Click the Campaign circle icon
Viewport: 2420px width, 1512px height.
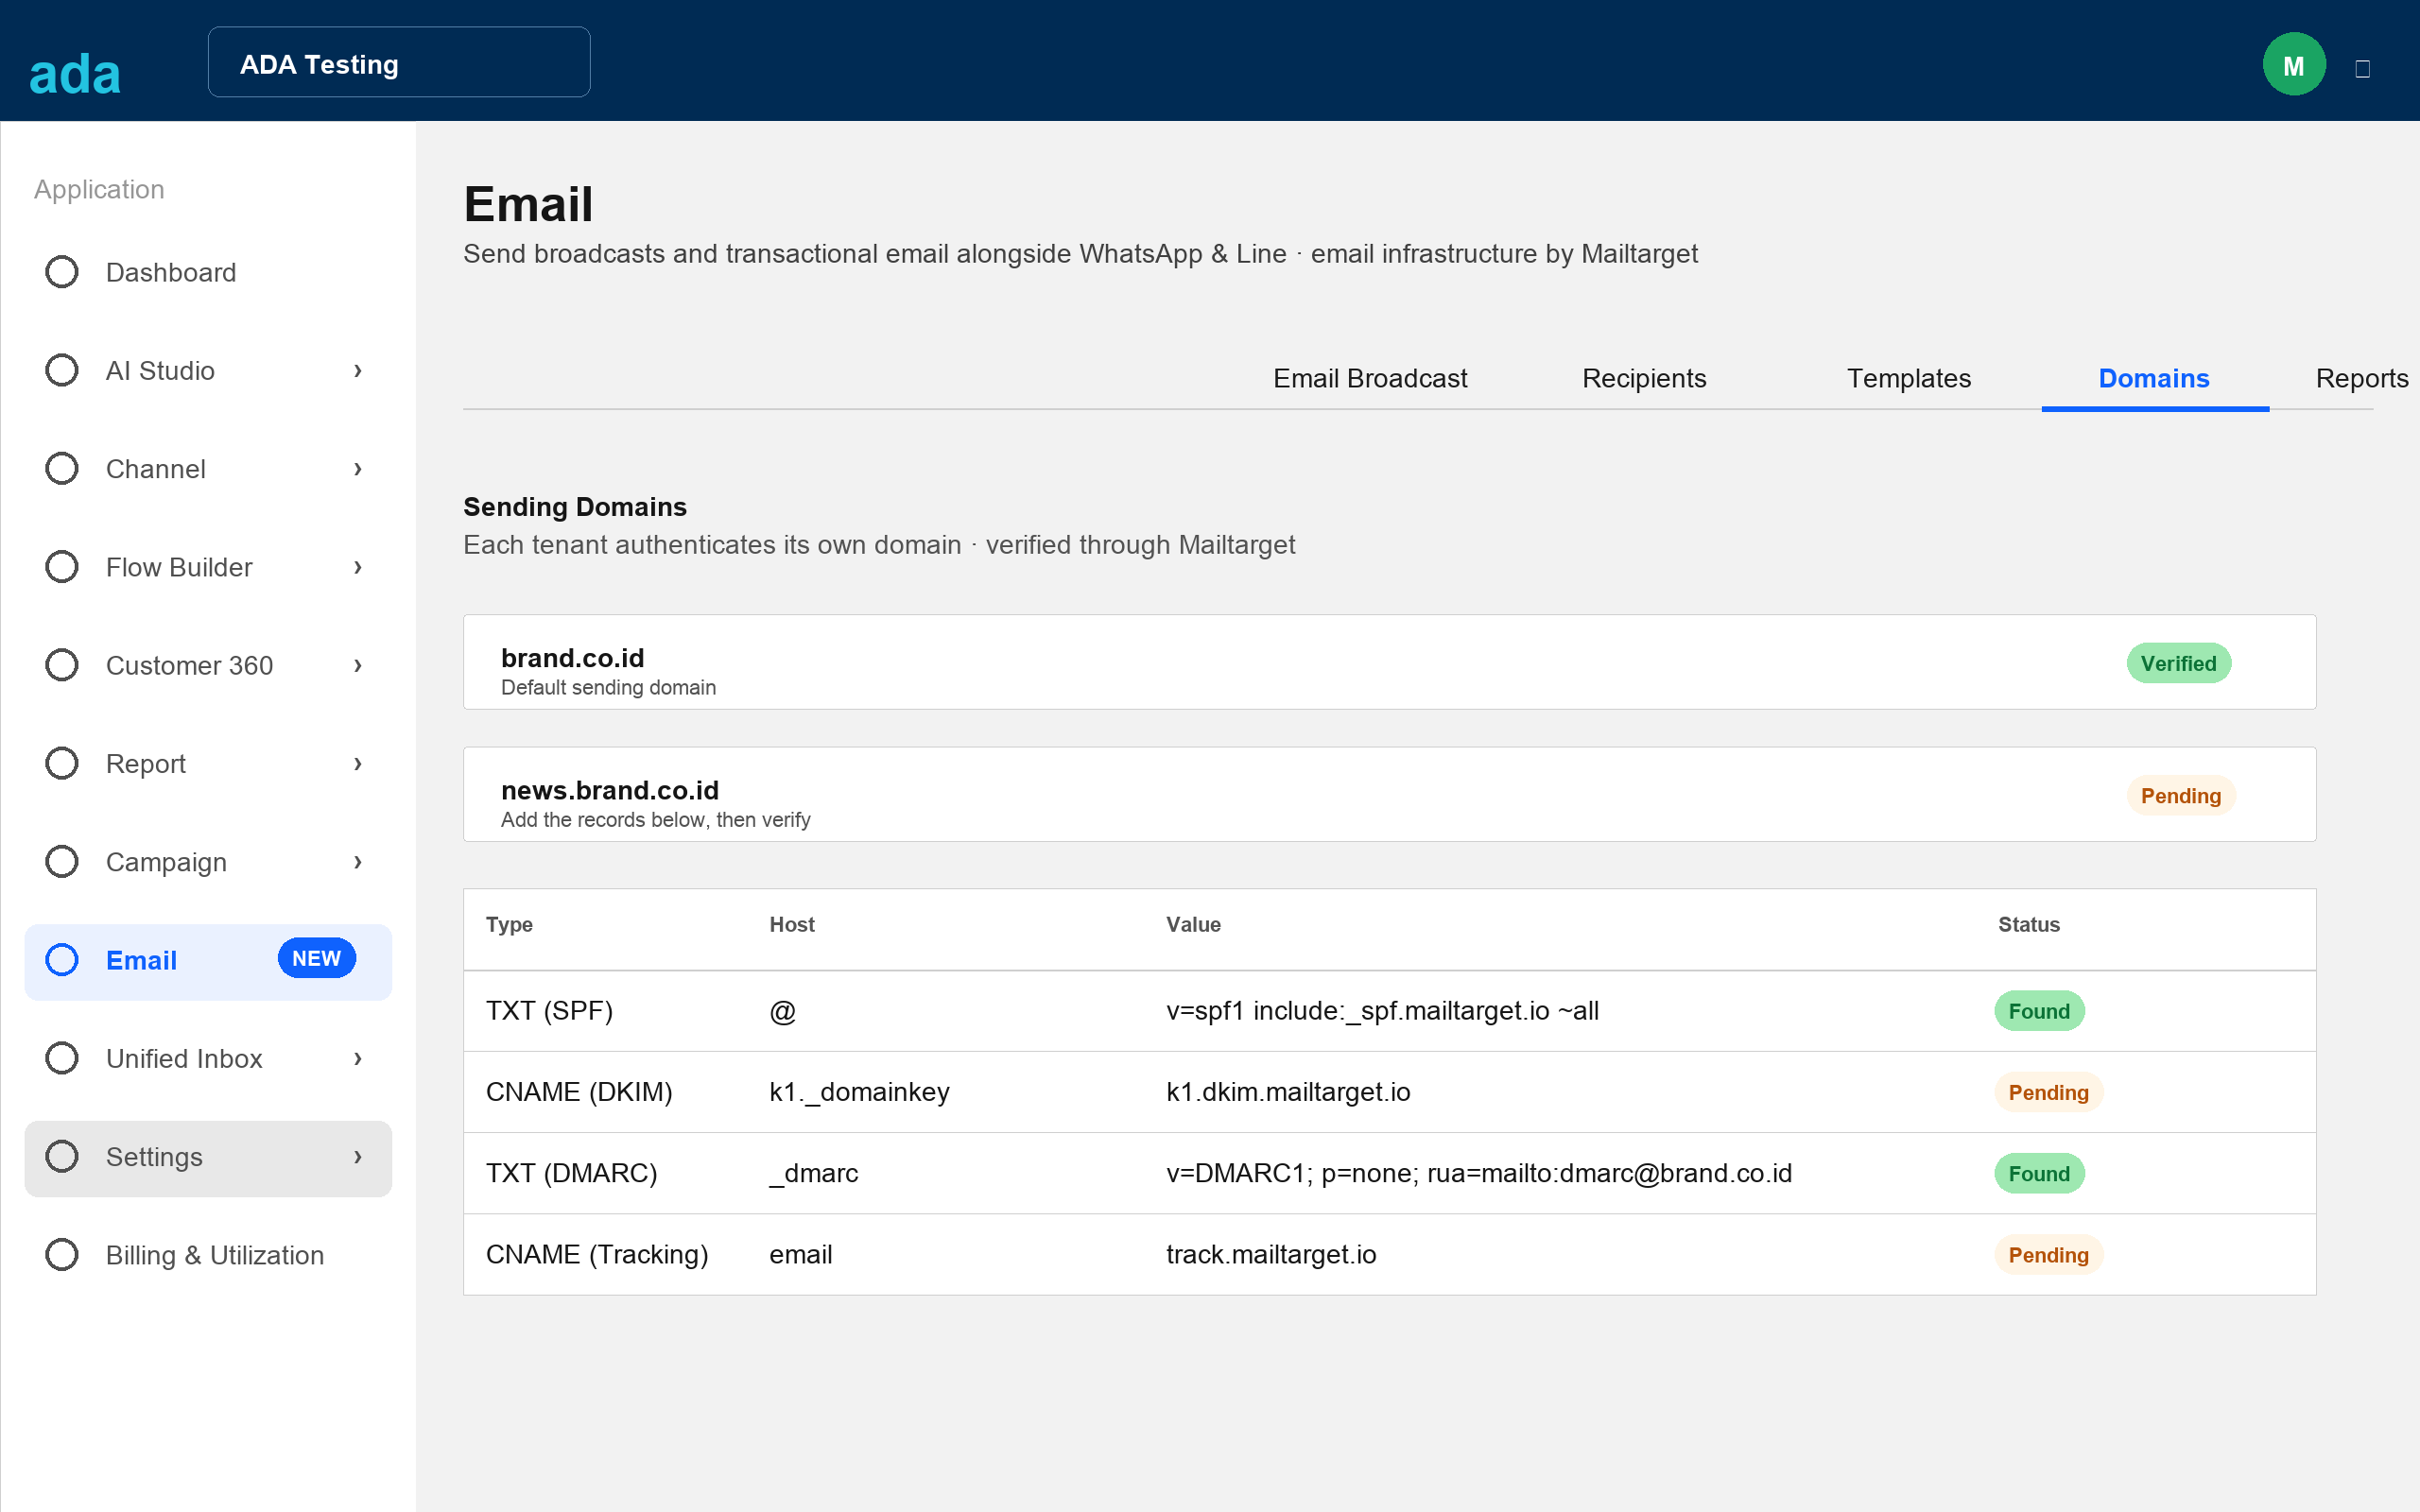click(x=62, y=861)
